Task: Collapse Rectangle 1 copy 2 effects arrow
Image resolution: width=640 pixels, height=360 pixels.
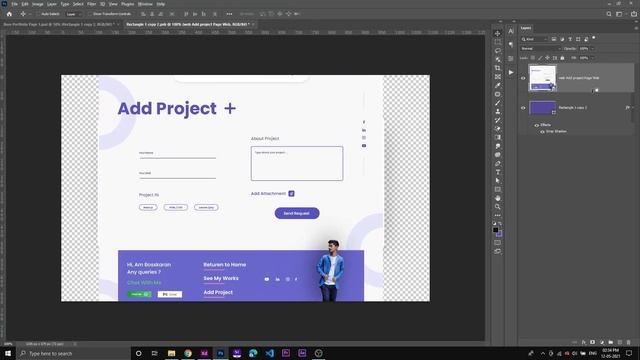Action: 632,108
